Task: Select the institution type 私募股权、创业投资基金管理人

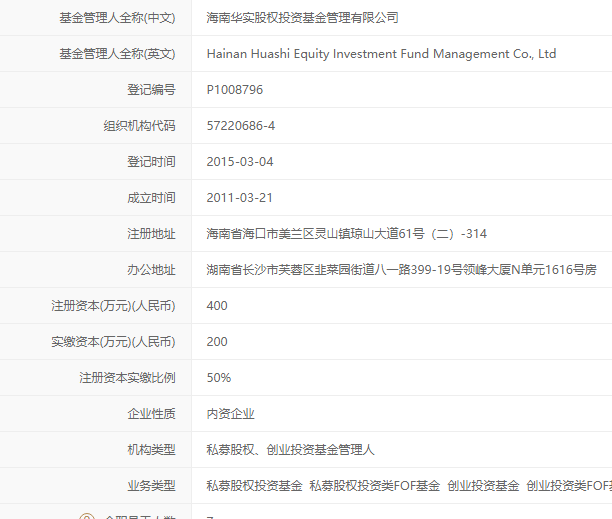Action: point(290,450)
